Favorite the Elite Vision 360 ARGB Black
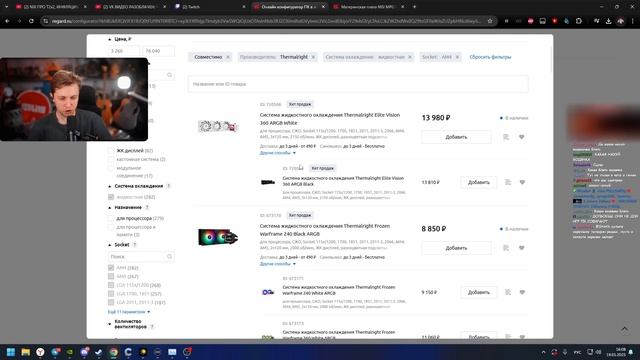The image size is (640, 360). point(522,182)
